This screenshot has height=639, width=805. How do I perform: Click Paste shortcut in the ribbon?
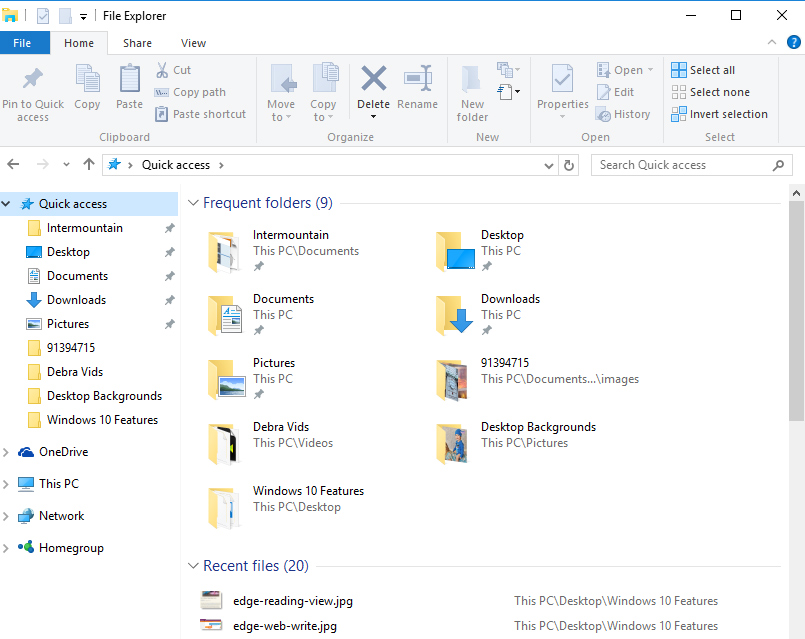[x=200, y=114]
